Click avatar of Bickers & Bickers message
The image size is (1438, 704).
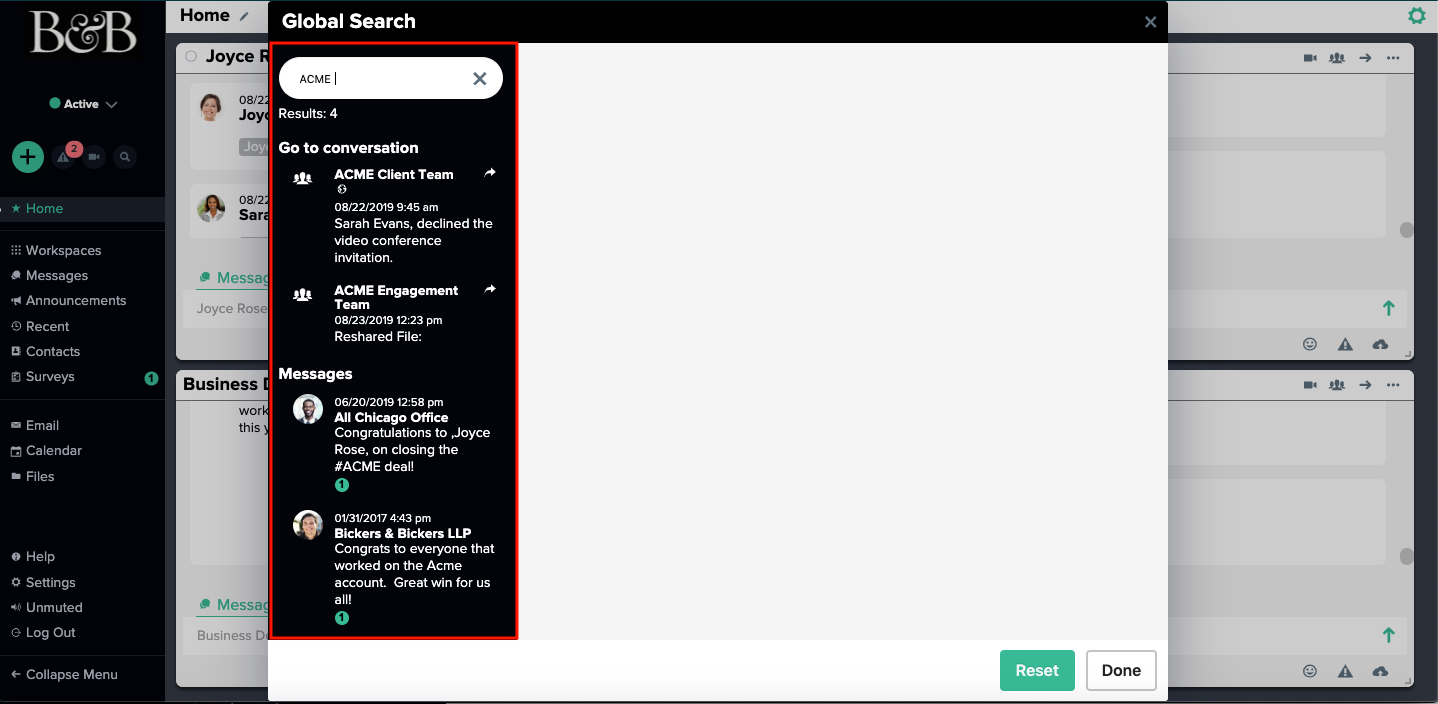coord(308,525)
